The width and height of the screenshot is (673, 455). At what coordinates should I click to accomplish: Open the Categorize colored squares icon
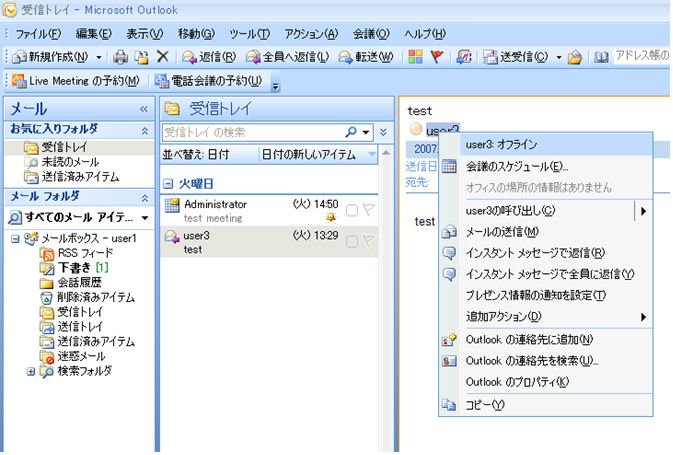point(415,57)
